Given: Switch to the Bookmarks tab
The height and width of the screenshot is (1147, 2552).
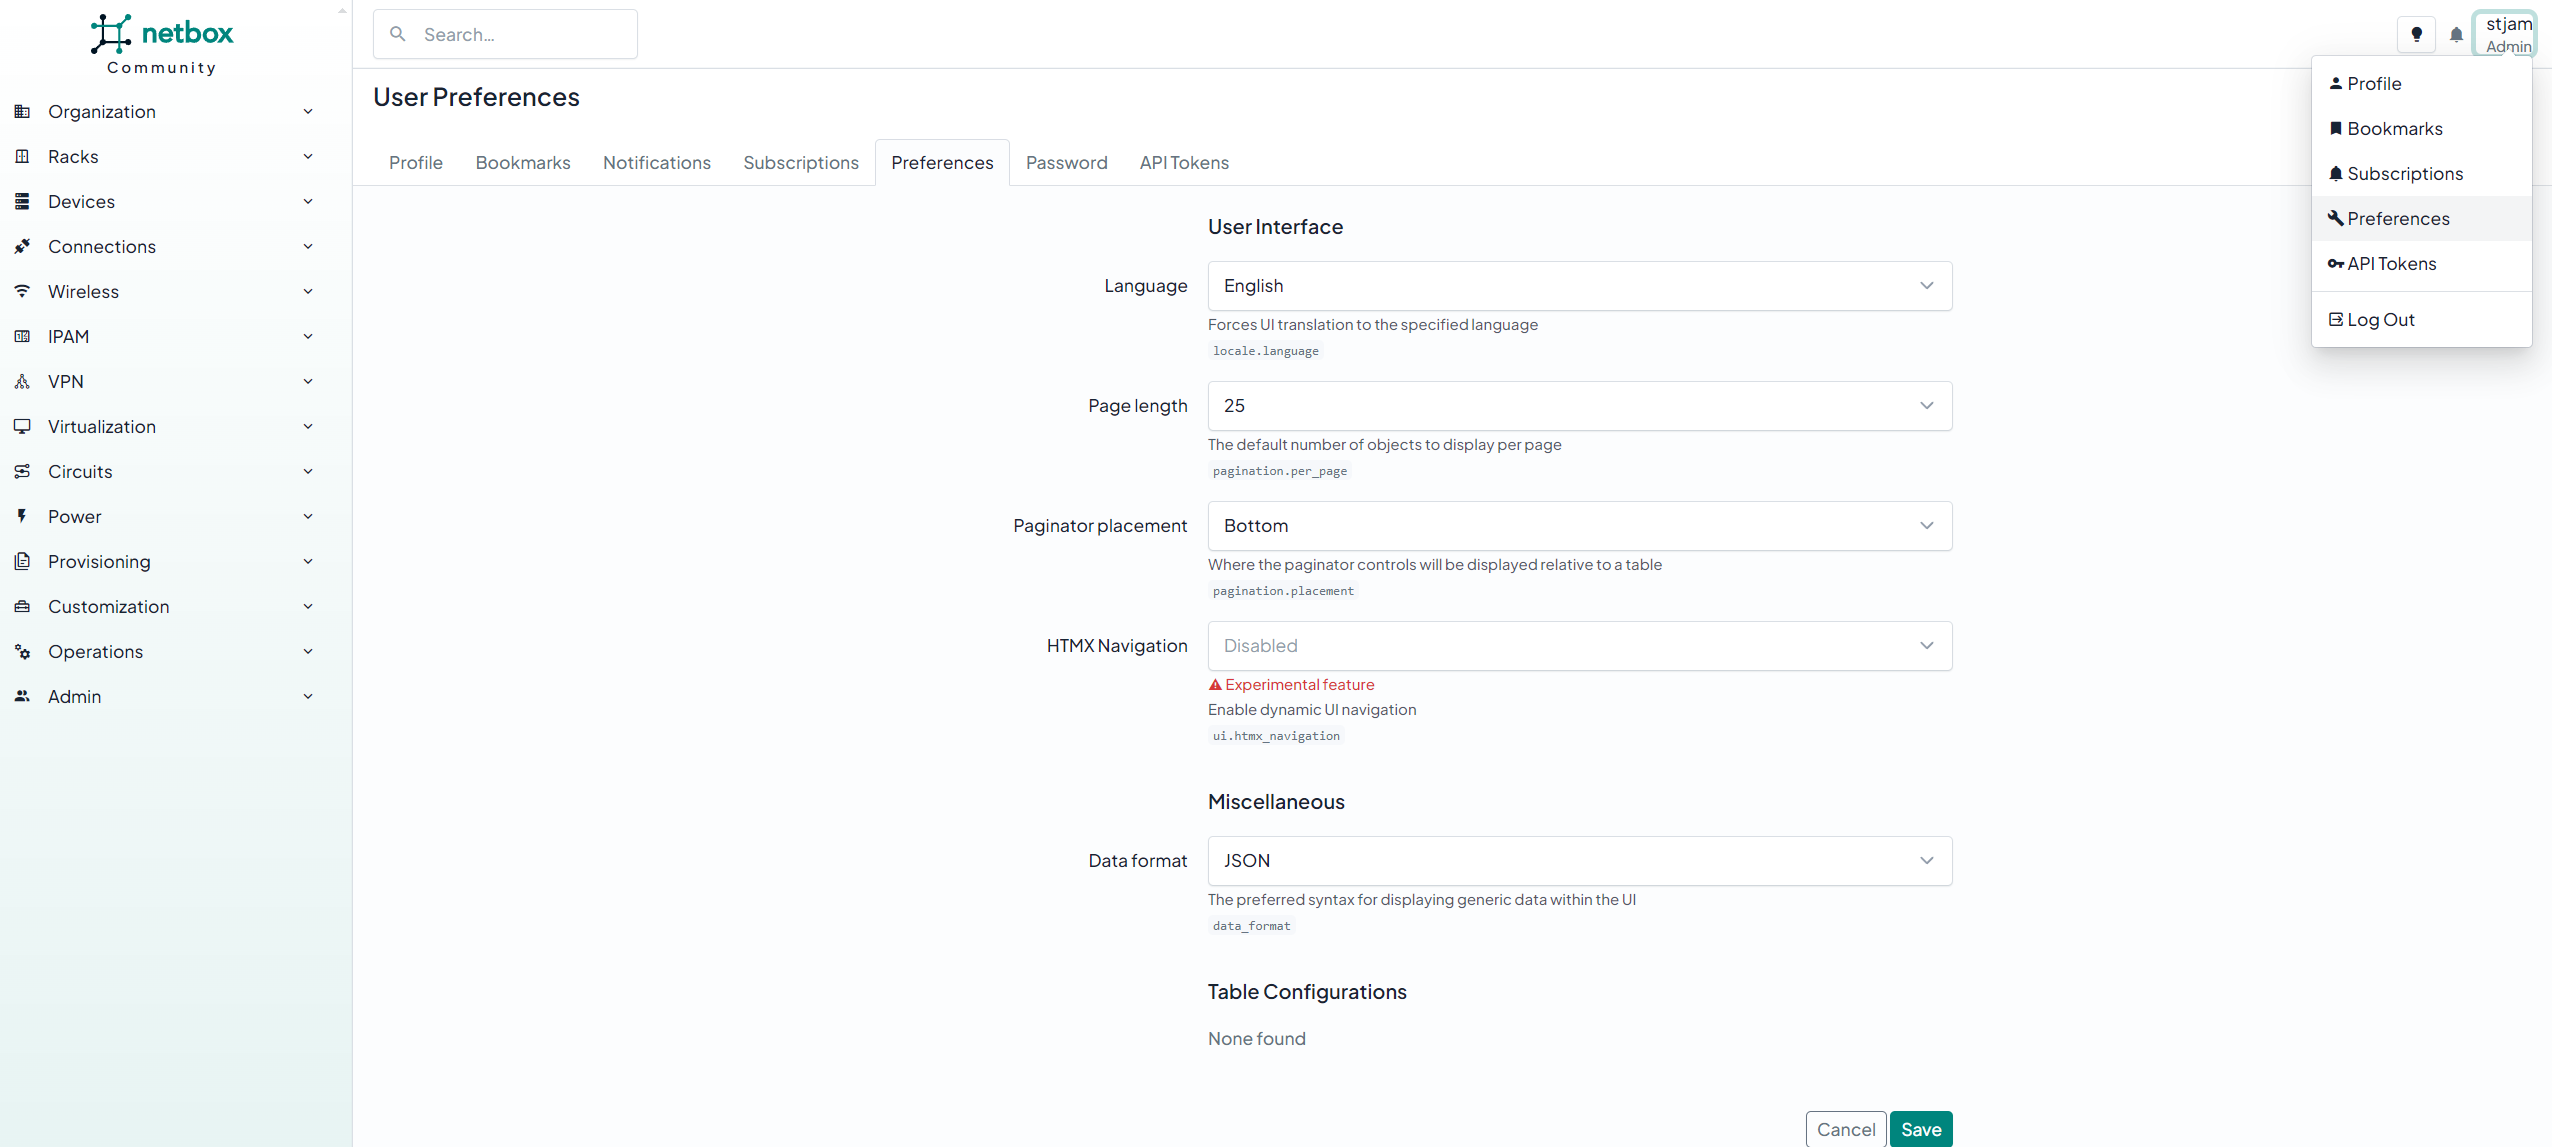Looking at the screenshot, I should [522, 162].
